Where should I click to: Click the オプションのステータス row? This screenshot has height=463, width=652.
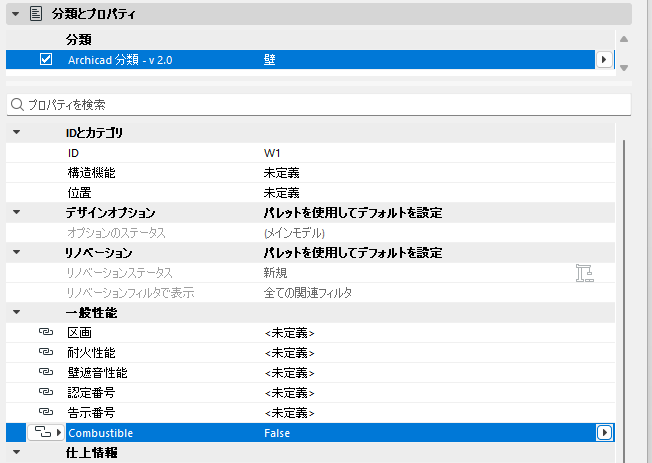(x=310, y=233)
